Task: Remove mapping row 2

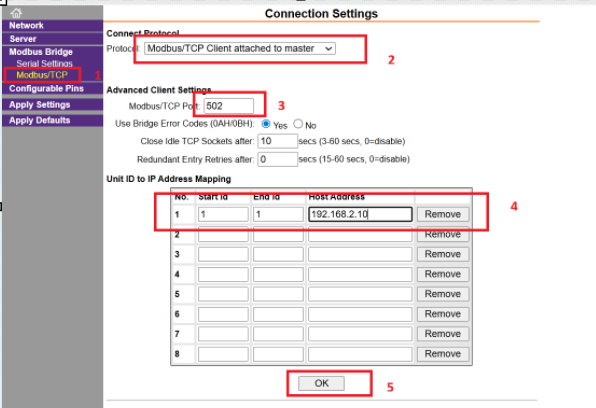Action: coord(443,235)
